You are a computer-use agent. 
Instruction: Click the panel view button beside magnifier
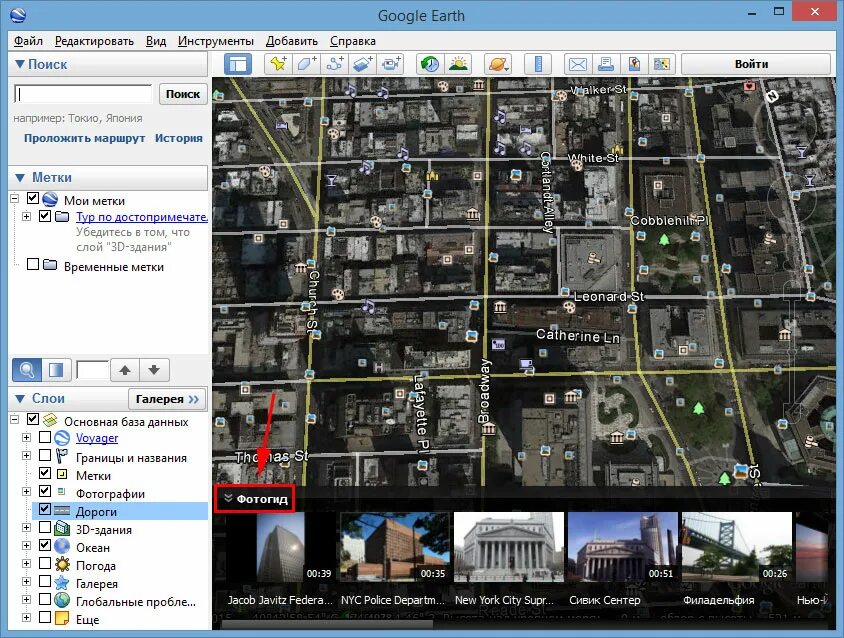(56, 370)
